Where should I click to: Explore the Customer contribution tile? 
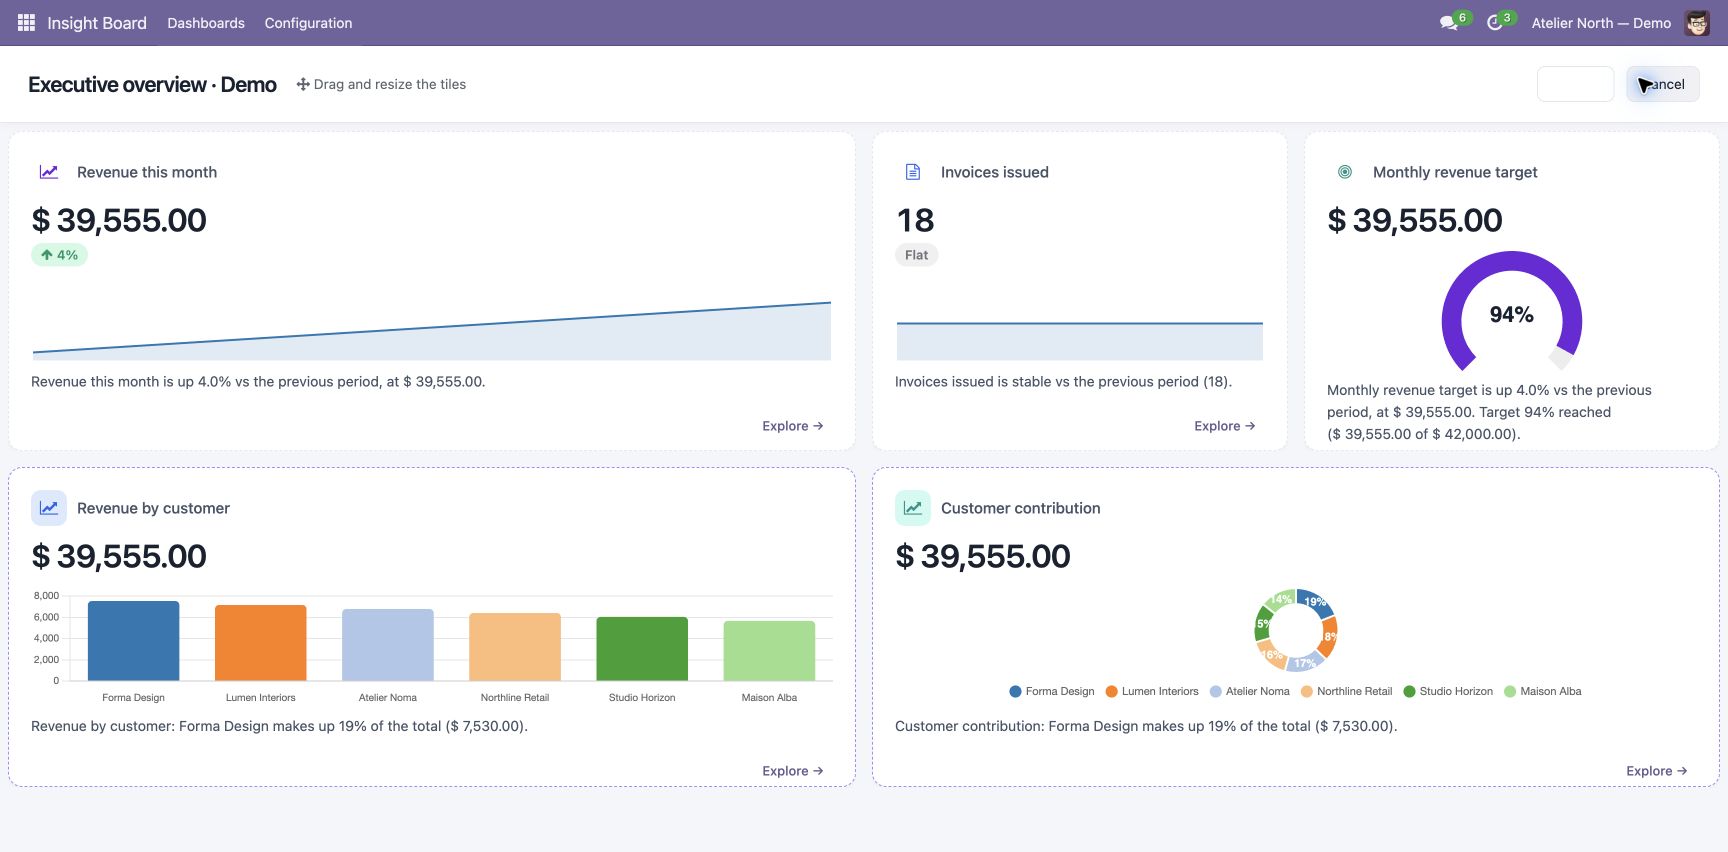(x=1657, y=771)
